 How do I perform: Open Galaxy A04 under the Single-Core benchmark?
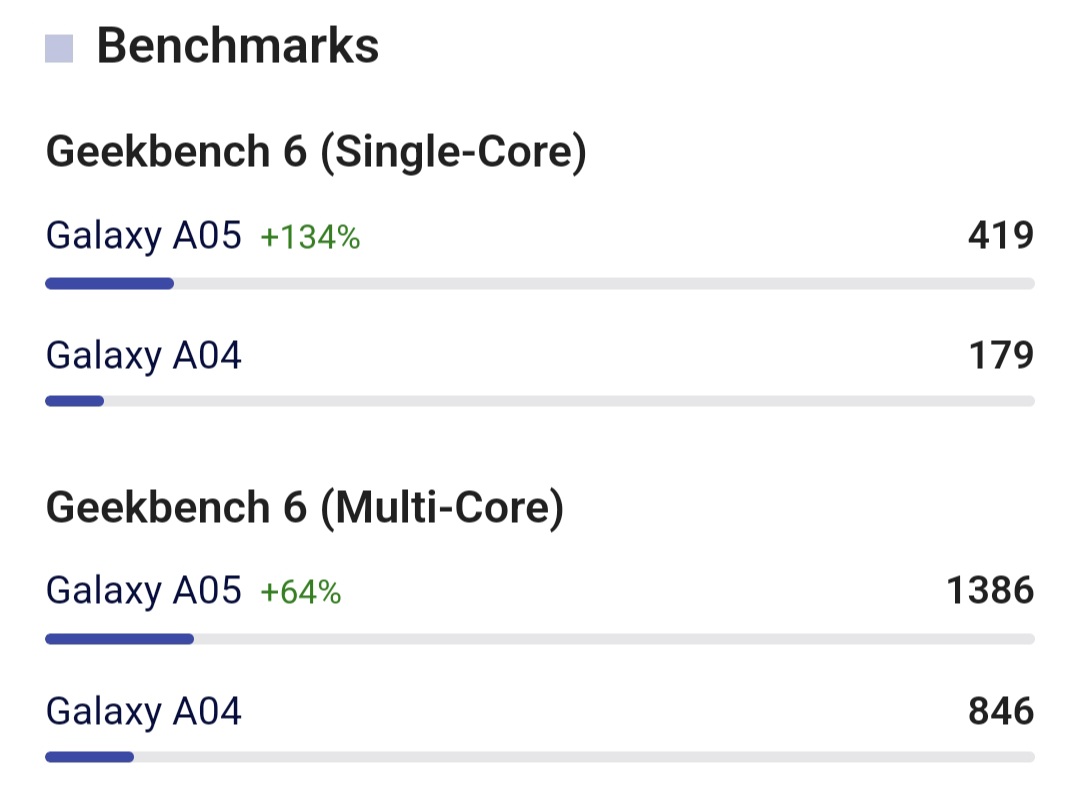coord(143,355)
